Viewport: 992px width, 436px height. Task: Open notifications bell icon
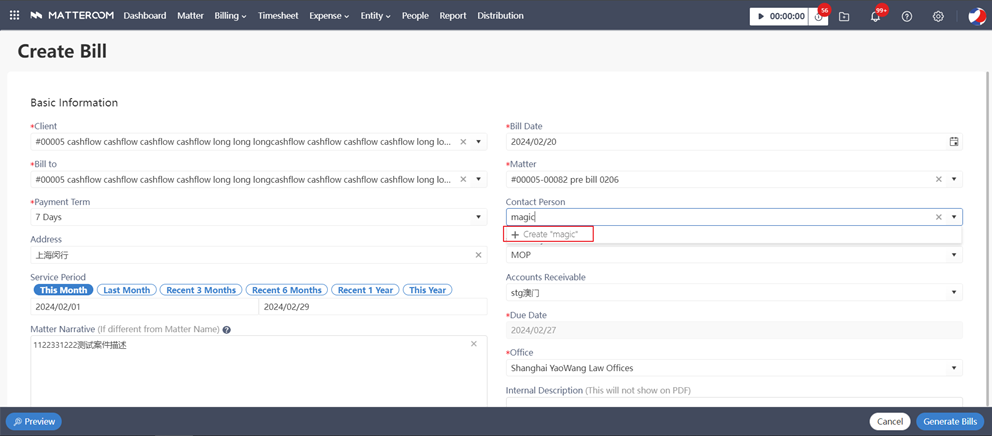(875, 16)
